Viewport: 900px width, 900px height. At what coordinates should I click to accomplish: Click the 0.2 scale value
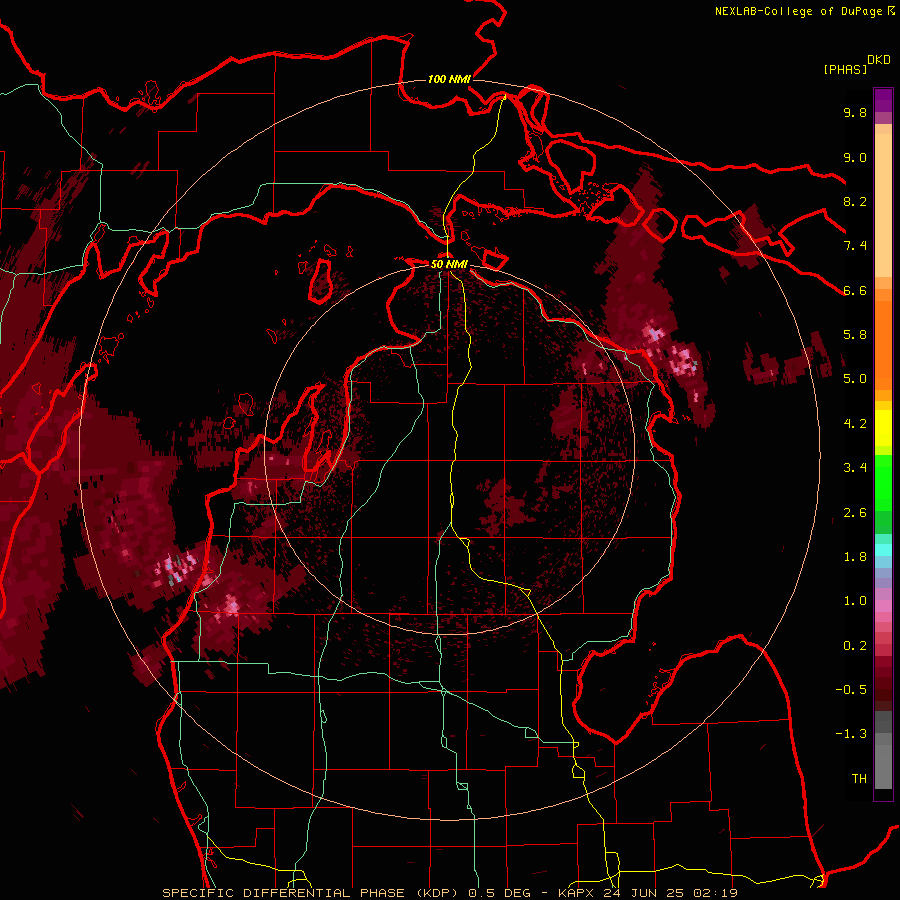coord(855,646)
